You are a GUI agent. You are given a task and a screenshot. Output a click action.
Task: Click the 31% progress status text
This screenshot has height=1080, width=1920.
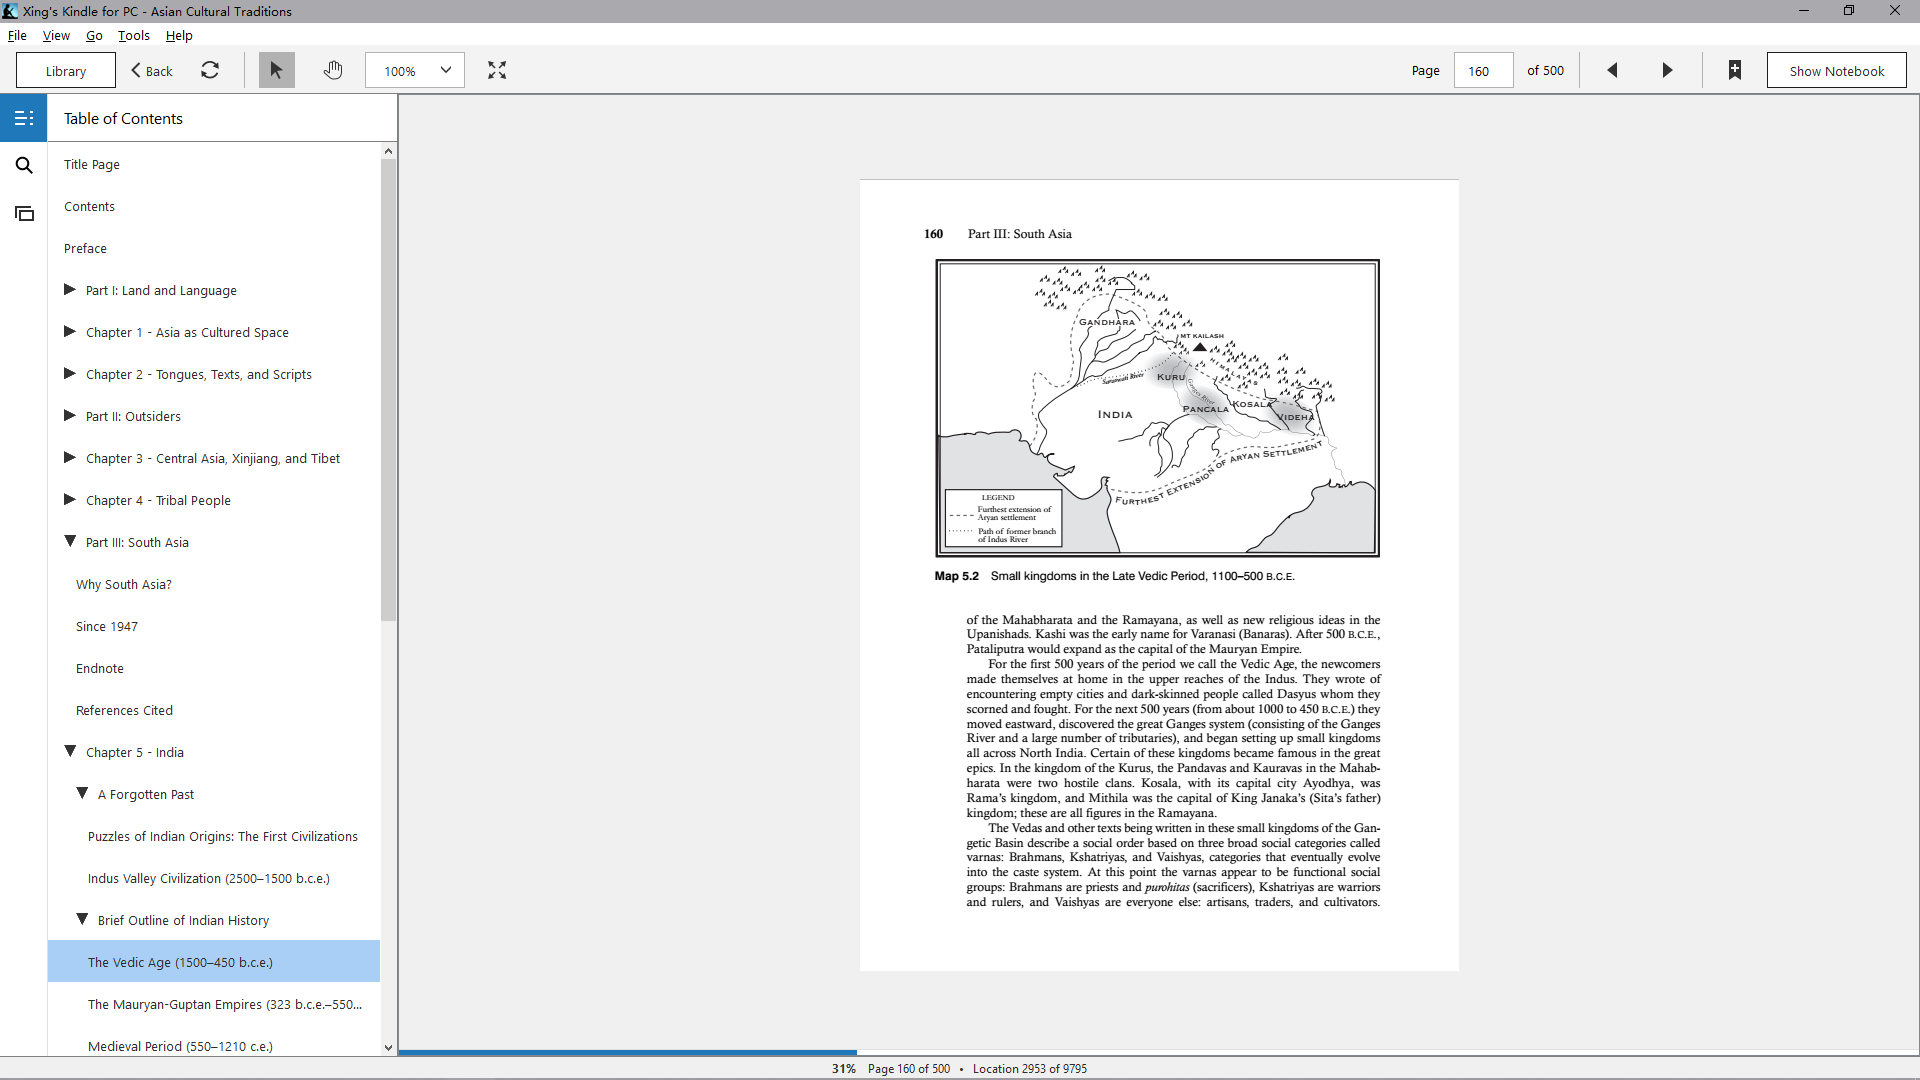tap(844, 1068)
